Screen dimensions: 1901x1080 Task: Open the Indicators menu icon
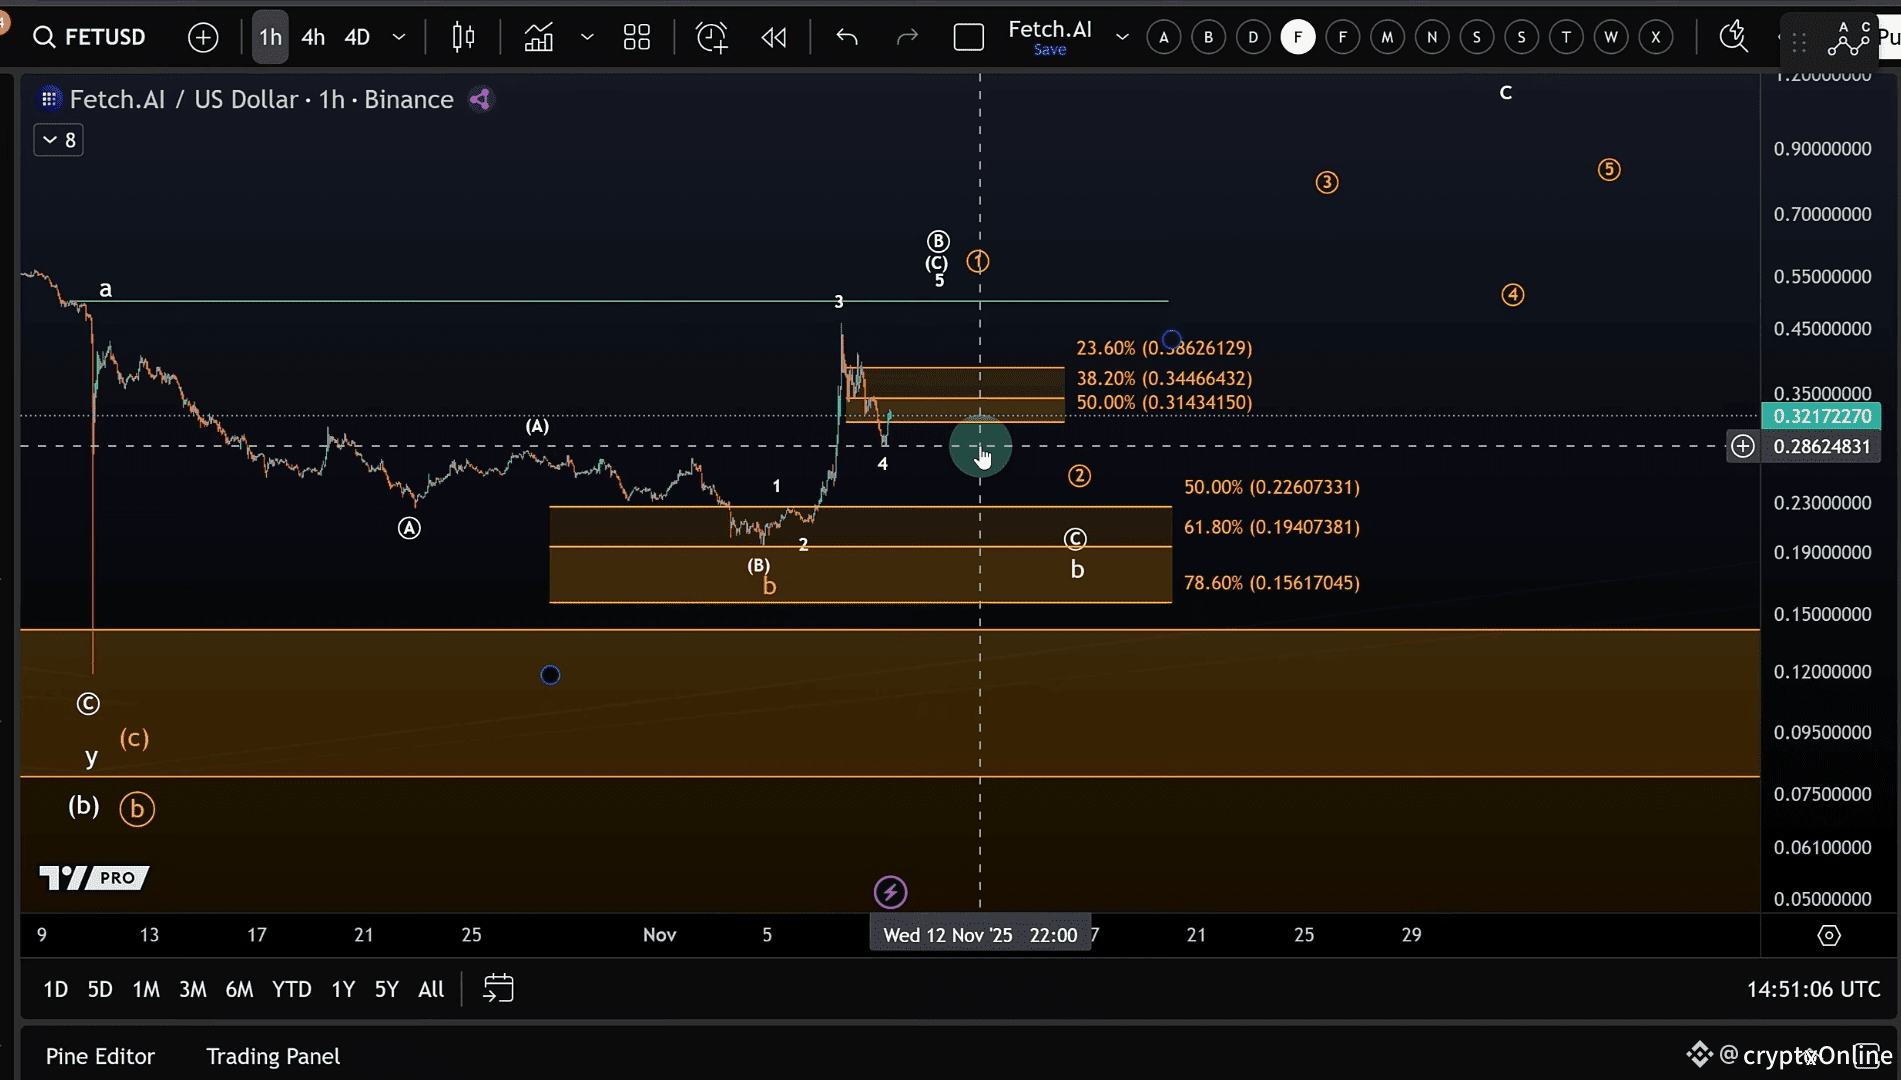(x=539, y=38)
